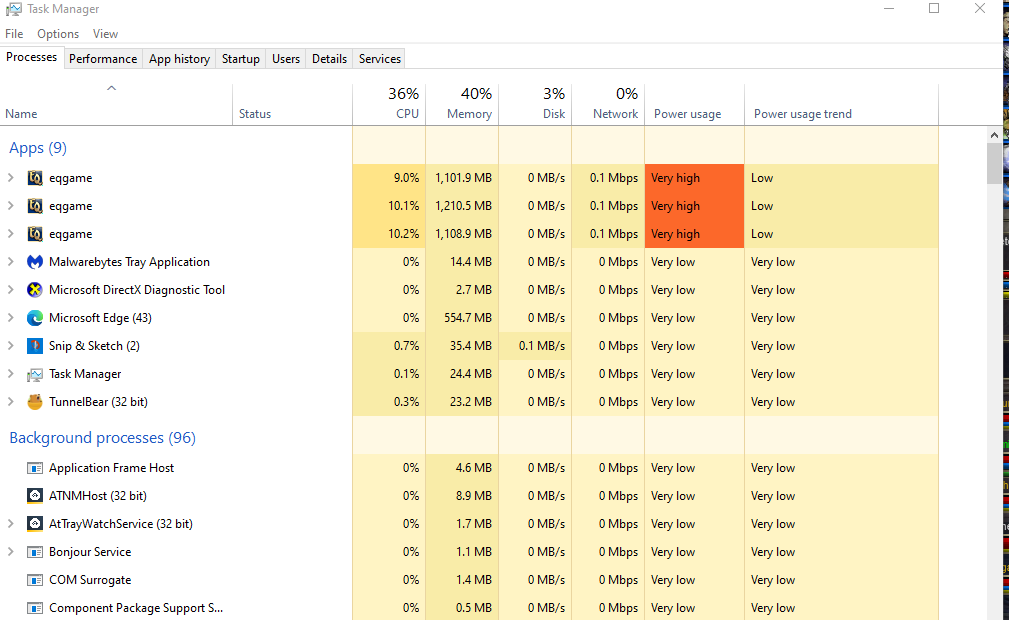
Task: Select the Apps (9) group heading
Action: [x=38, y=148]
